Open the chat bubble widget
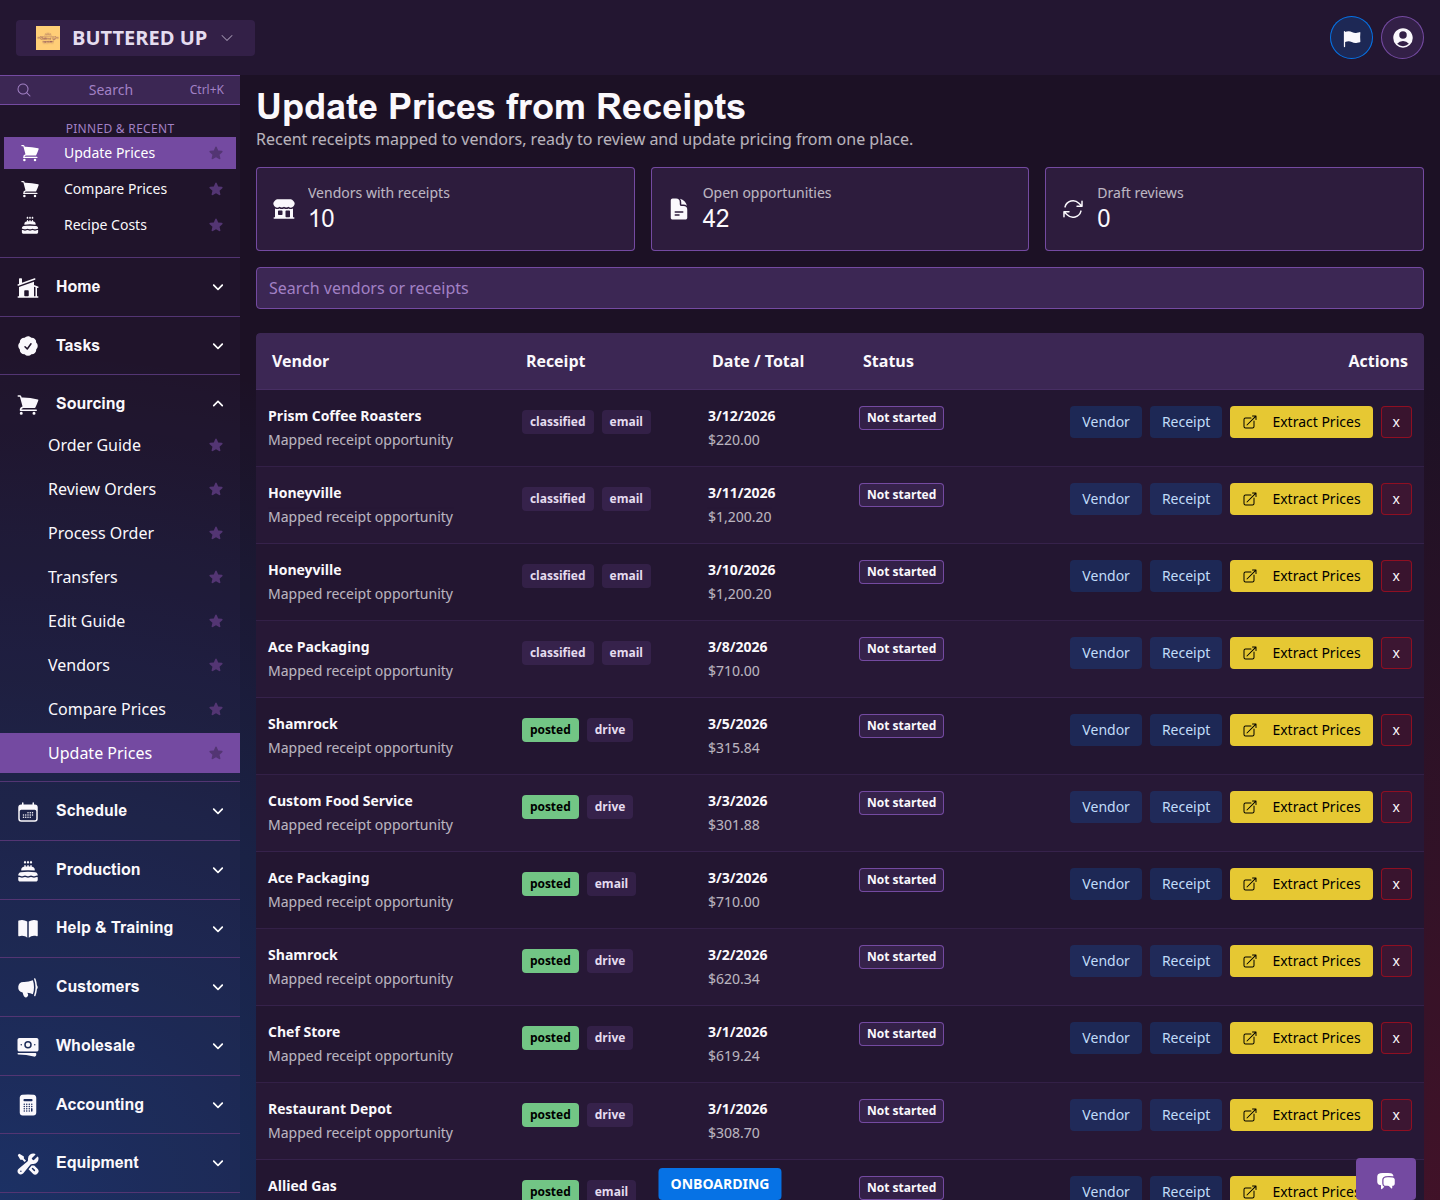The height and width of the screenshot is (1200, 1440). (1386, 1181)
